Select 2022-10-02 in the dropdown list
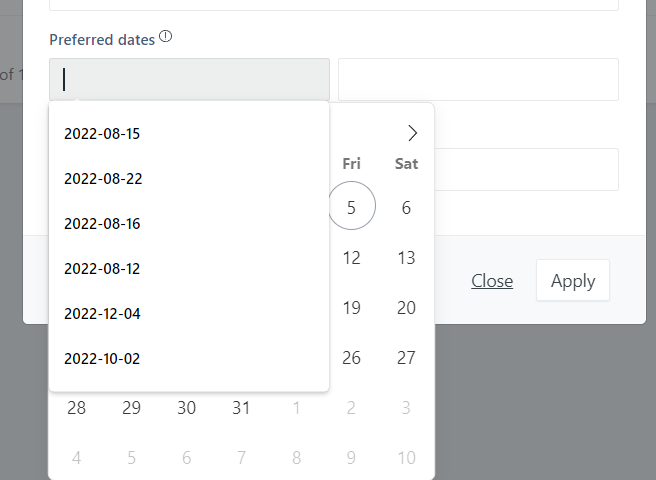Screen dimensions: 656x480 189,359
